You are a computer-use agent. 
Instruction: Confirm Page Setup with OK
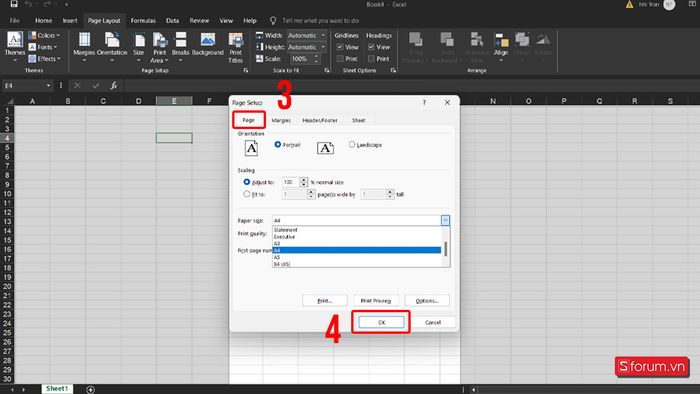[x=381, y=322]
